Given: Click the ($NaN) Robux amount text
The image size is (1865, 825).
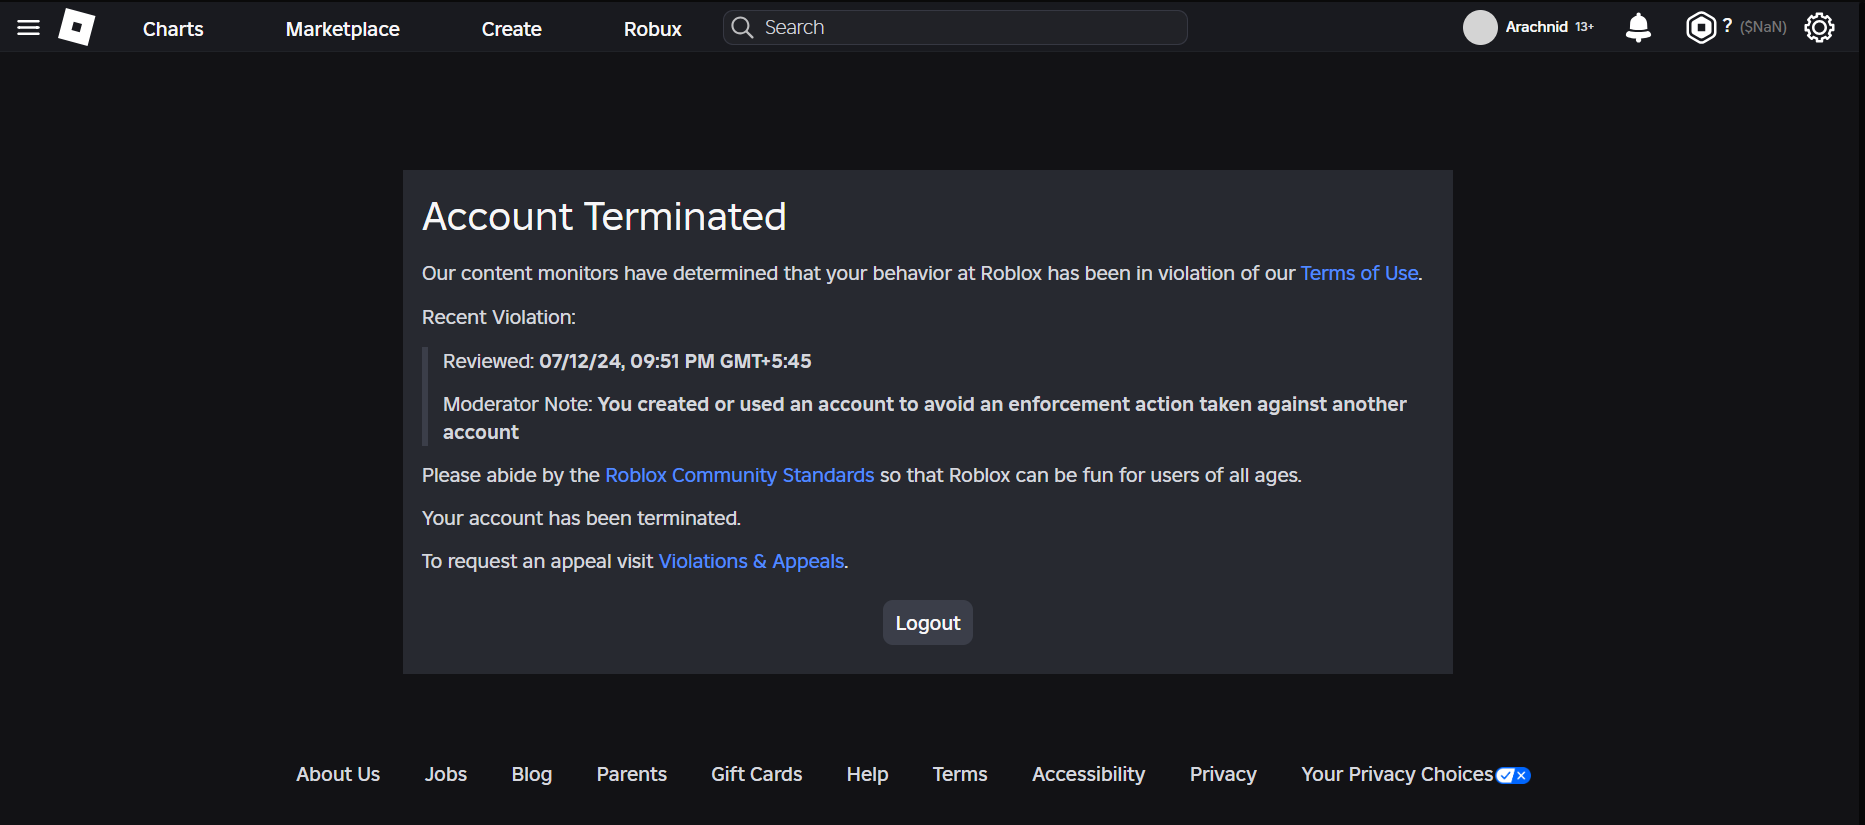Looking at the screenshot, I should pyautogui.click(x=1763, y=27).
